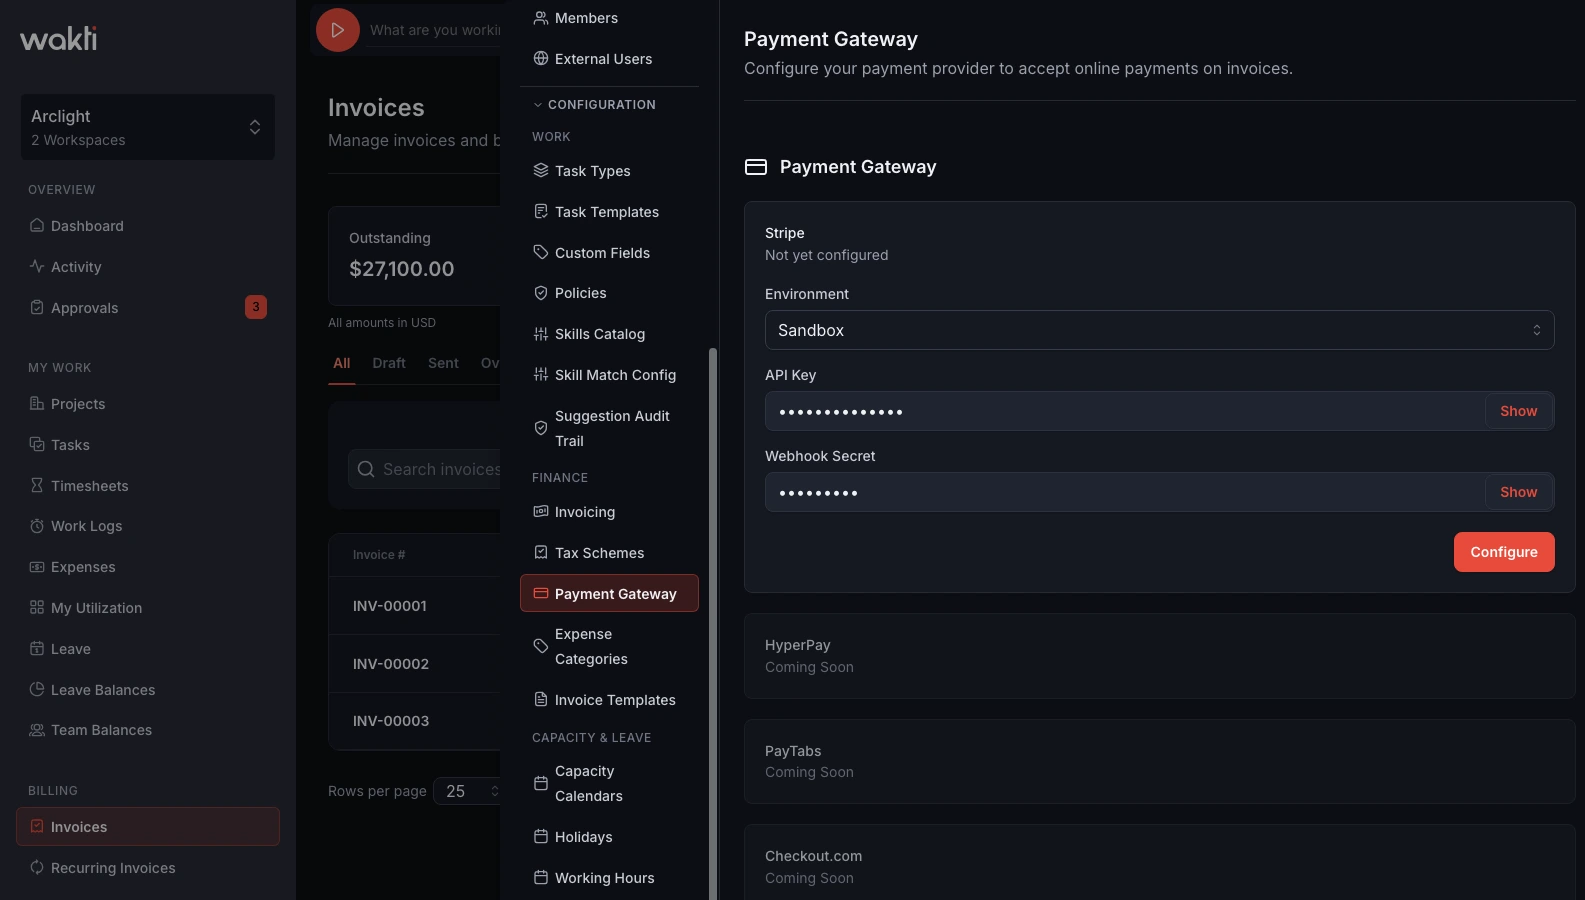Click the API Key password field

(1124, 411)
